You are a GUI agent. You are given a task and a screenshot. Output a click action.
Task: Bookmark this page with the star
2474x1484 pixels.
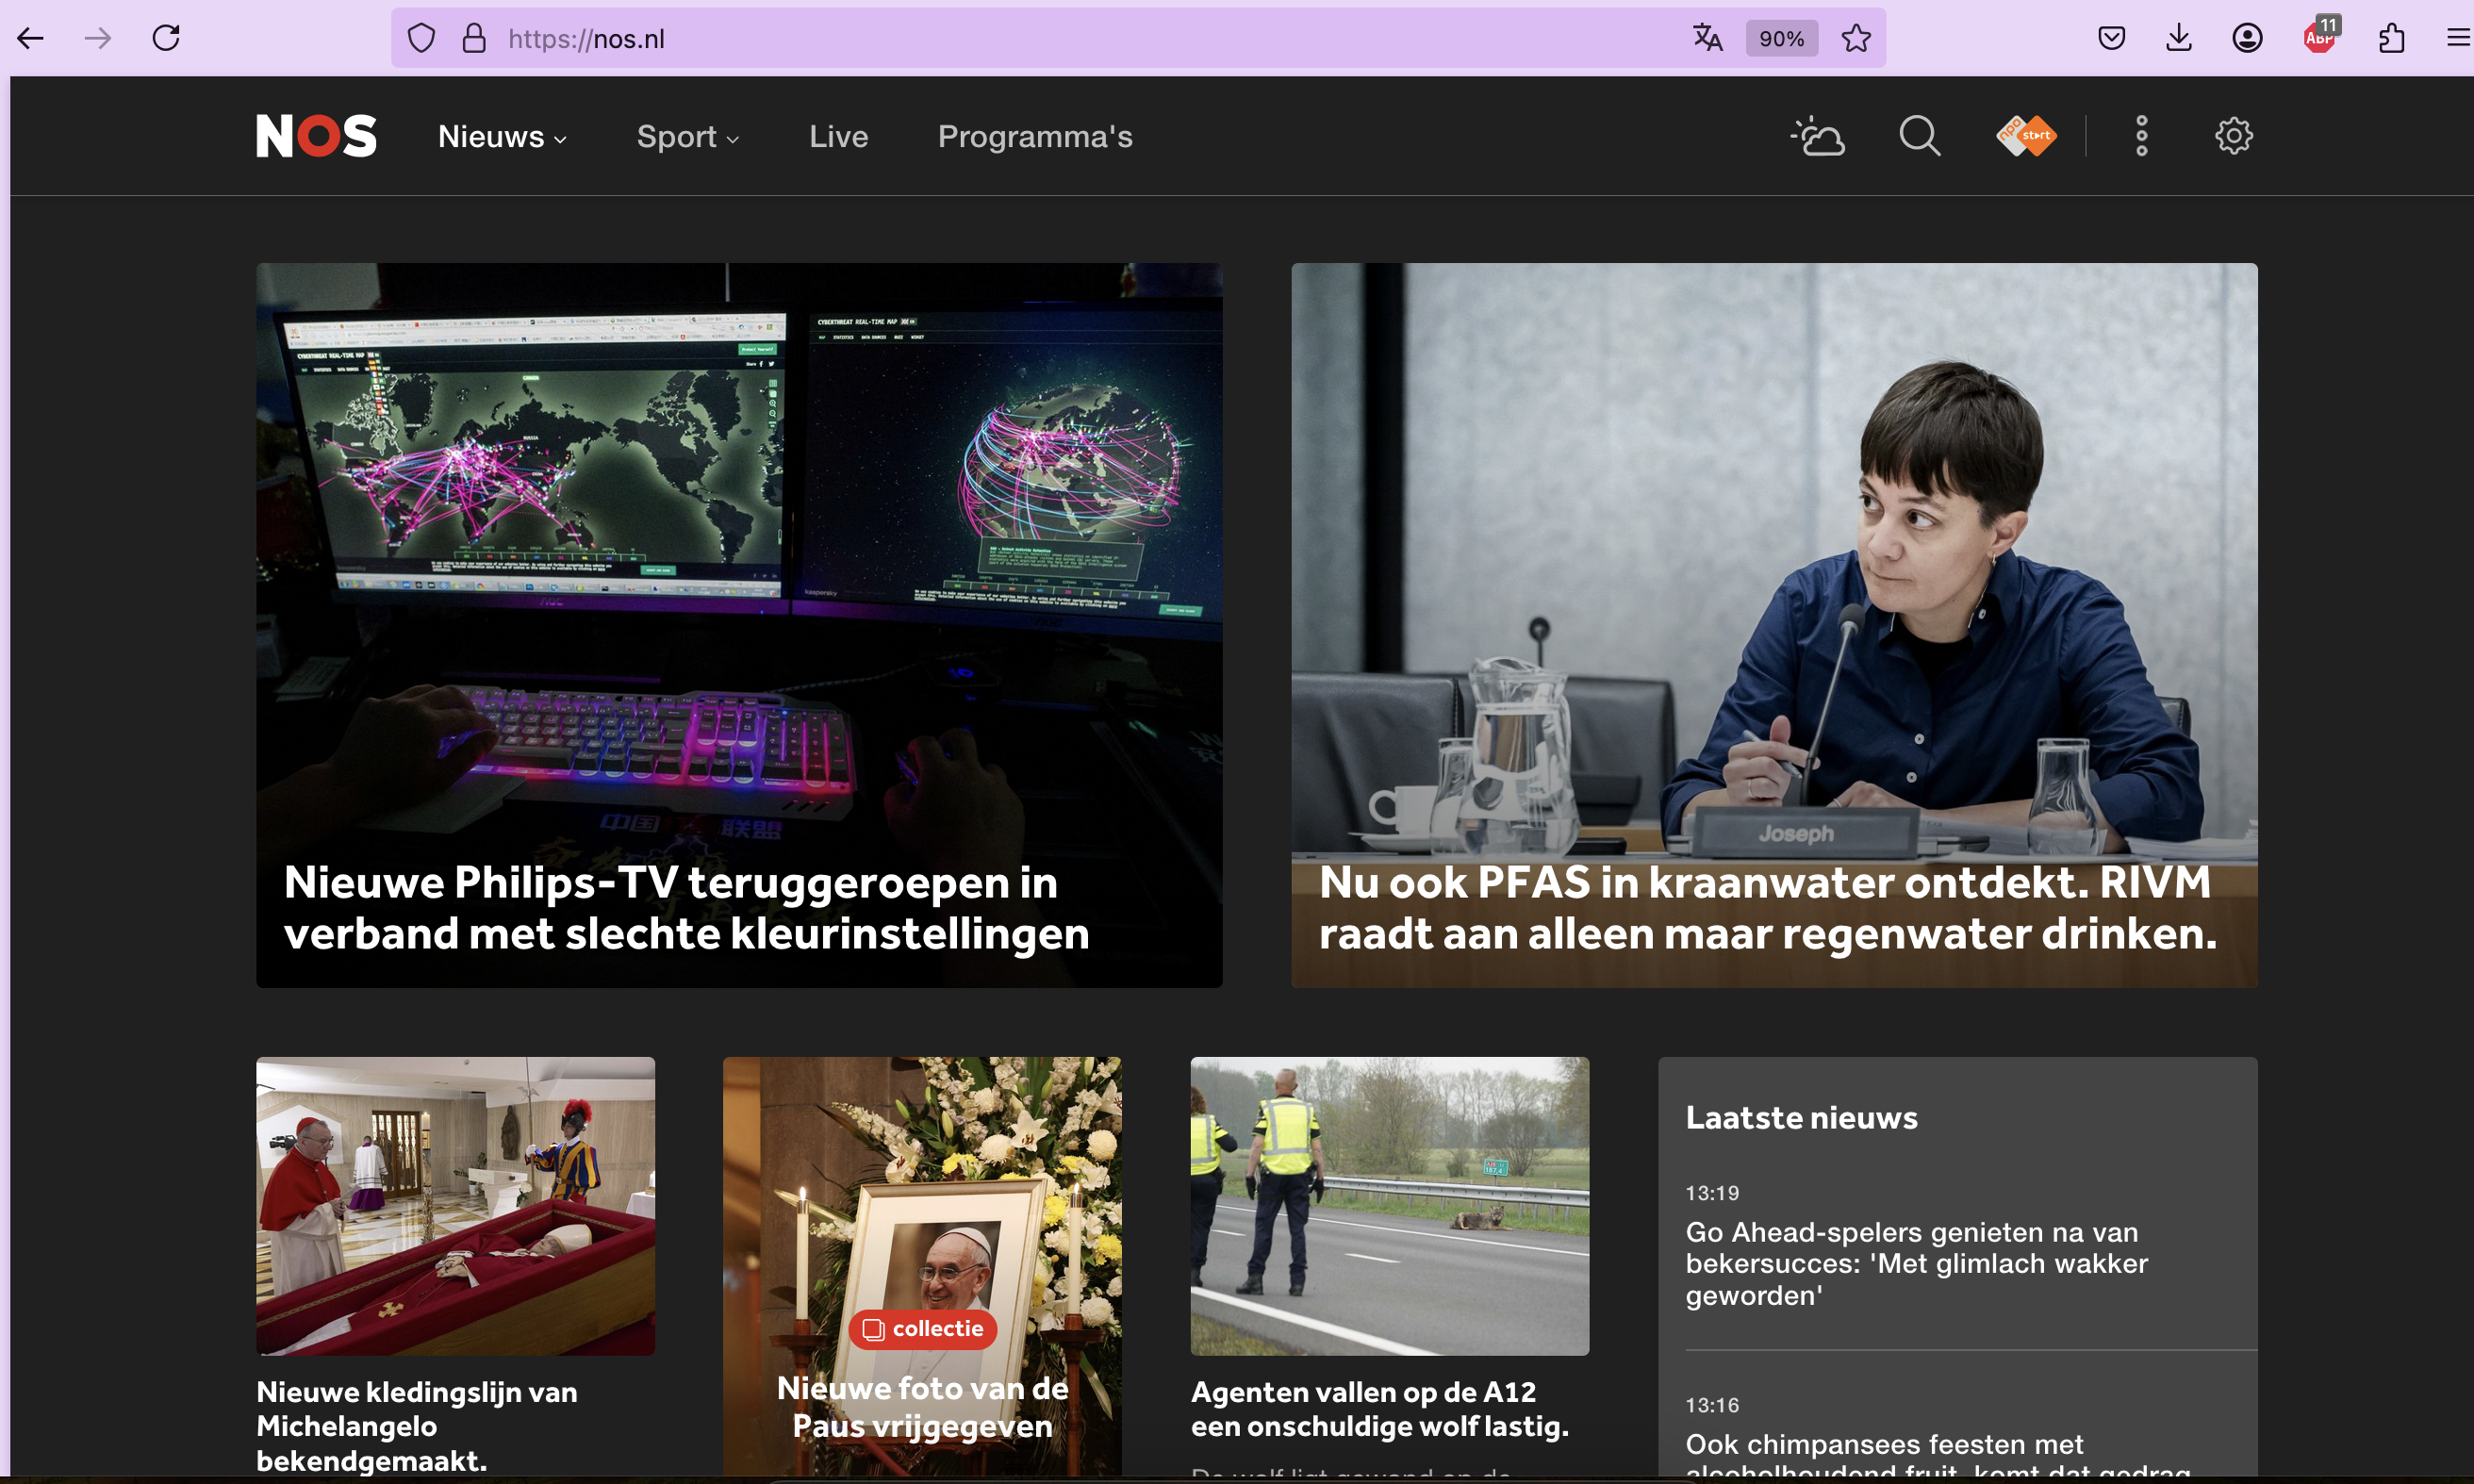(1856, 38)
